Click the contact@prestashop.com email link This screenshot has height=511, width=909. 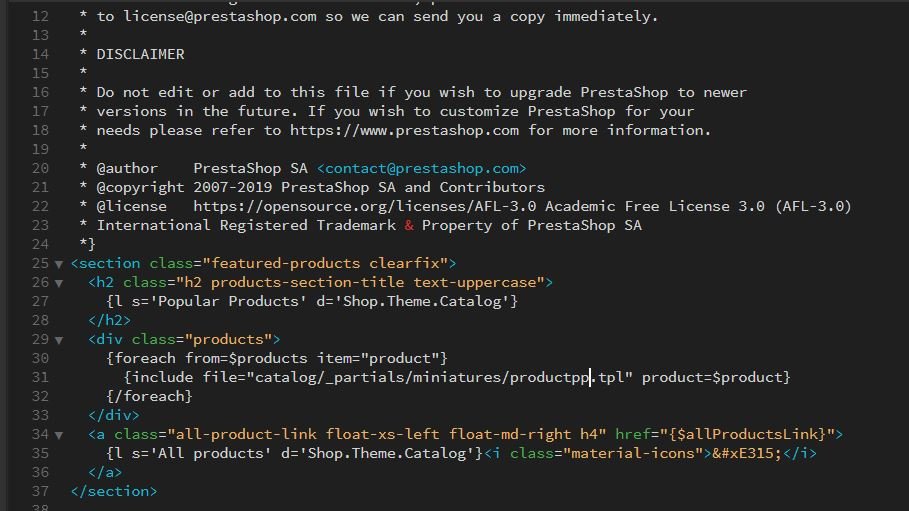click(x=421, y=168)
